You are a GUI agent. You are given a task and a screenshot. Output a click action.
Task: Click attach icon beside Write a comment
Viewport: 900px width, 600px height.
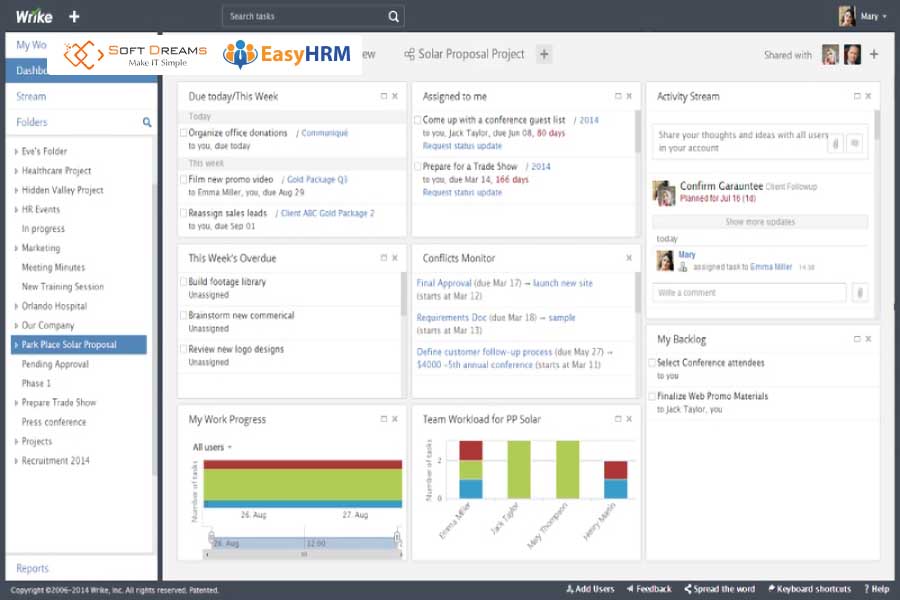pos(860,293)
